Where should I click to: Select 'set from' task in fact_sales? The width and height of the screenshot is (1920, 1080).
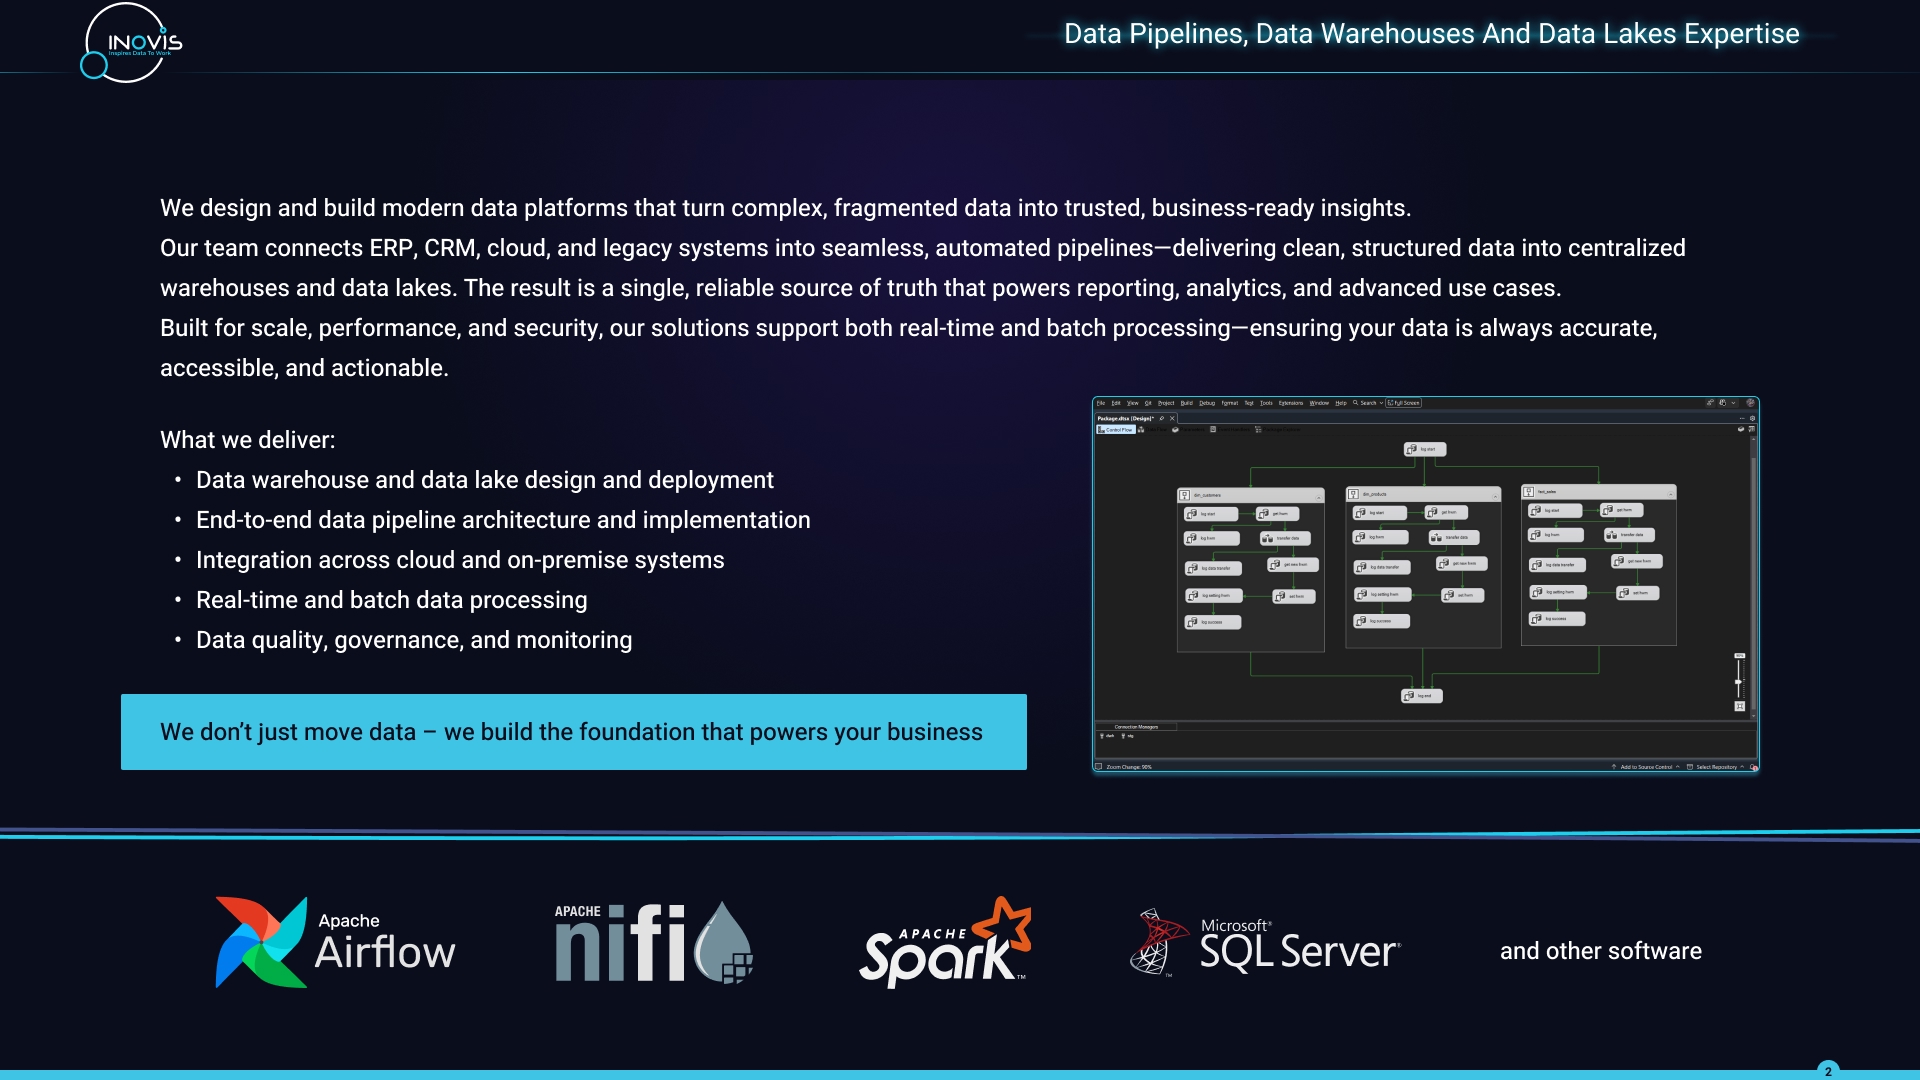pos(1638,593)
